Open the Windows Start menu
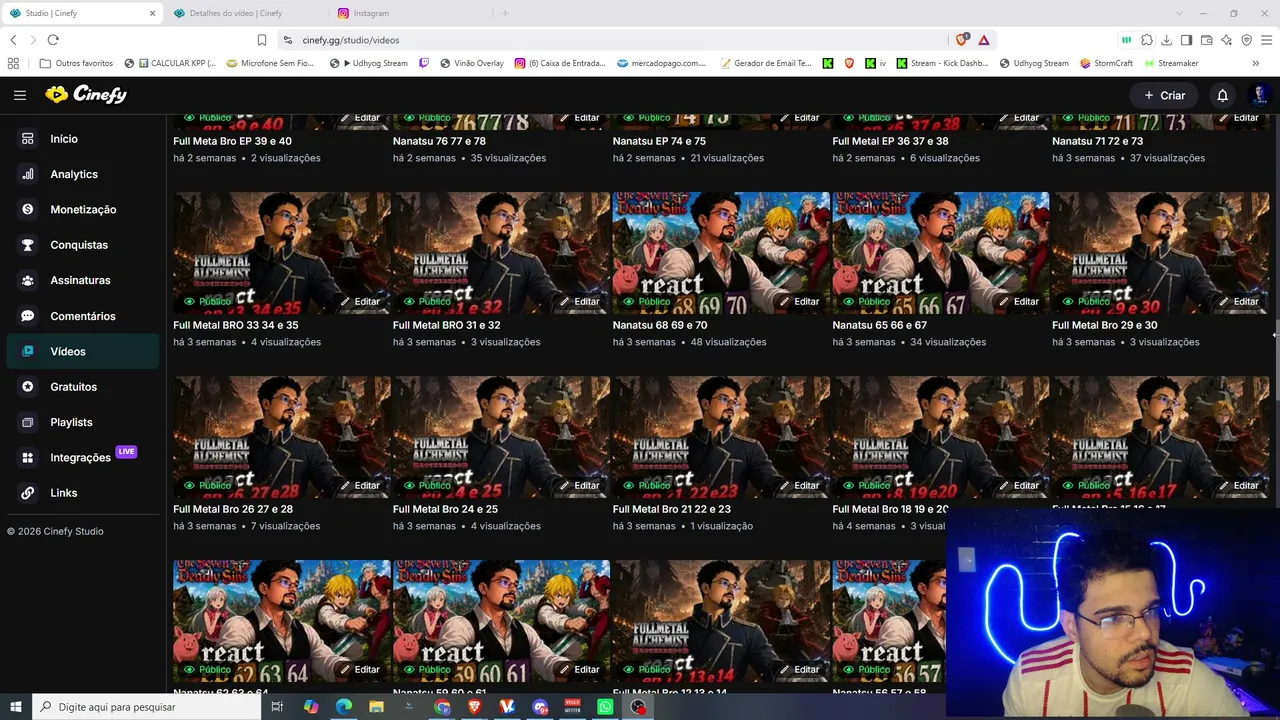1280x720 pixels. pyautogui.click(x=15, y=707)
